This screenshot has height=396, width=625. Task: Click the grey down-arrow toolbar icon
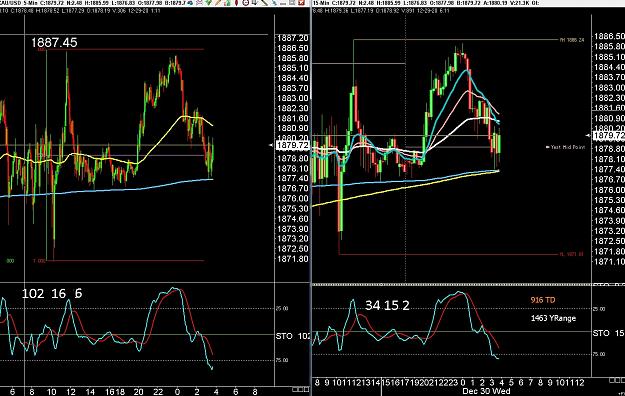click(255, 2)
